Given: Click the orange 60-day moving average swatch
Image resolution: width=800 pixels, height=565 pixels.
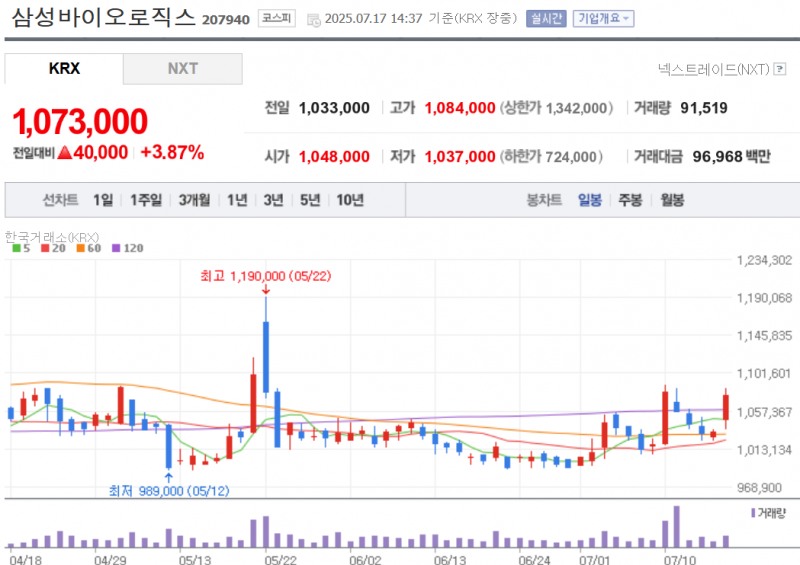Looking at the screenshot, I should 81,249.
